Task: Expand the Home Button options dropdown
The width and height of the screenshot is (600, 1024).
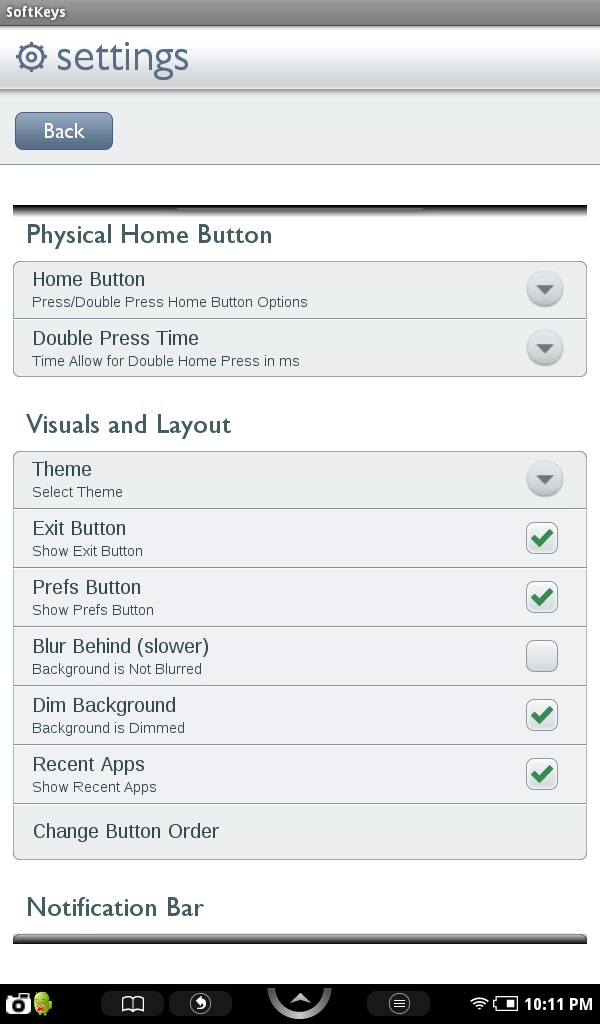Action: click(544, 290)
